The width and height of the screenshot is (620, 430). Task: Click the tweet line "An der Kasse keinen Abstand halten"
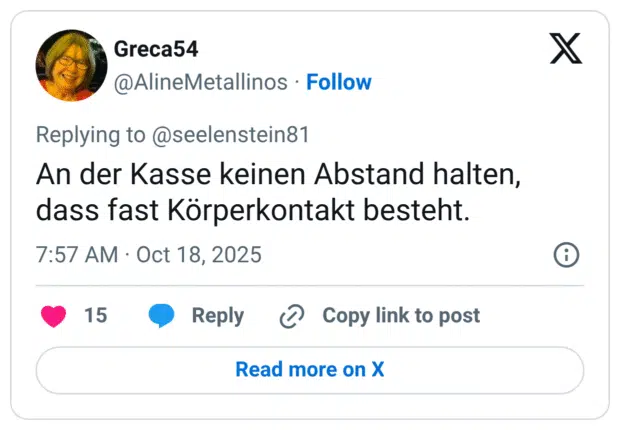(x=279, y=174)
